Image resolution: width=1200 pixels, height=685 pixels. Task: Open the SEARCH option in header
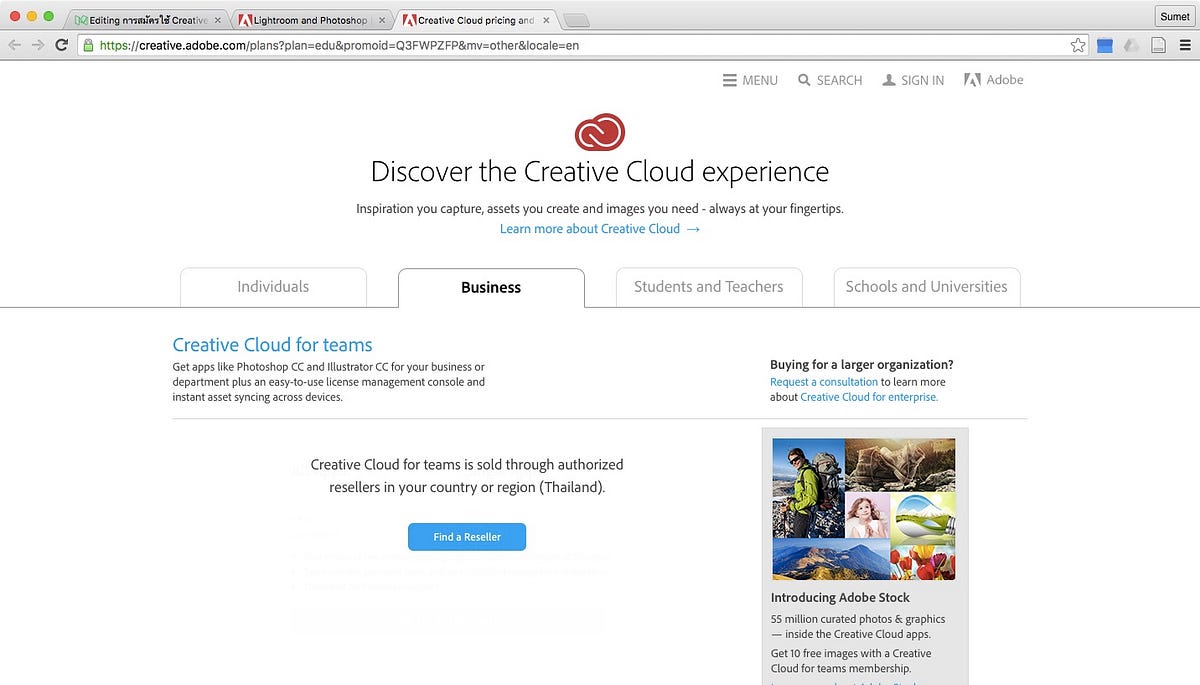click(x=830, y=80)
